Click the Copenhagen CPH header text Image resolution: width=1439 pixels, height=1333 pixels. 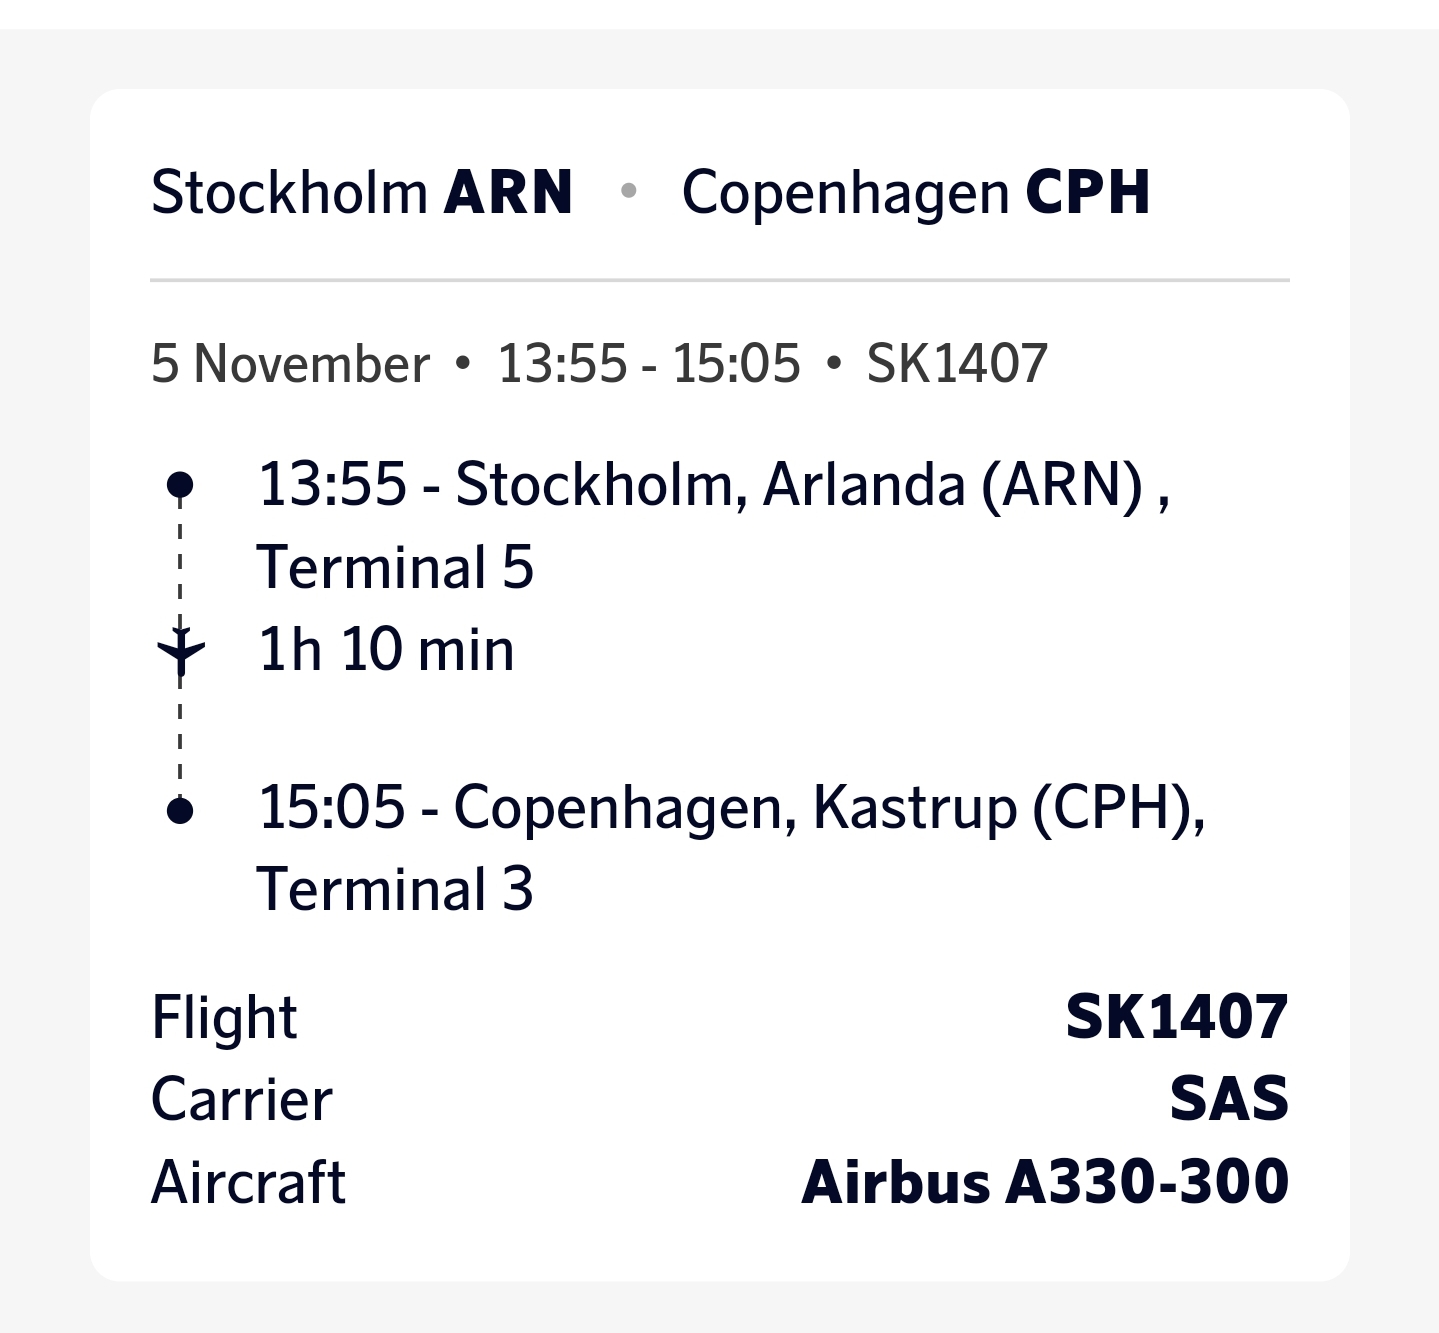coord(915,192)
